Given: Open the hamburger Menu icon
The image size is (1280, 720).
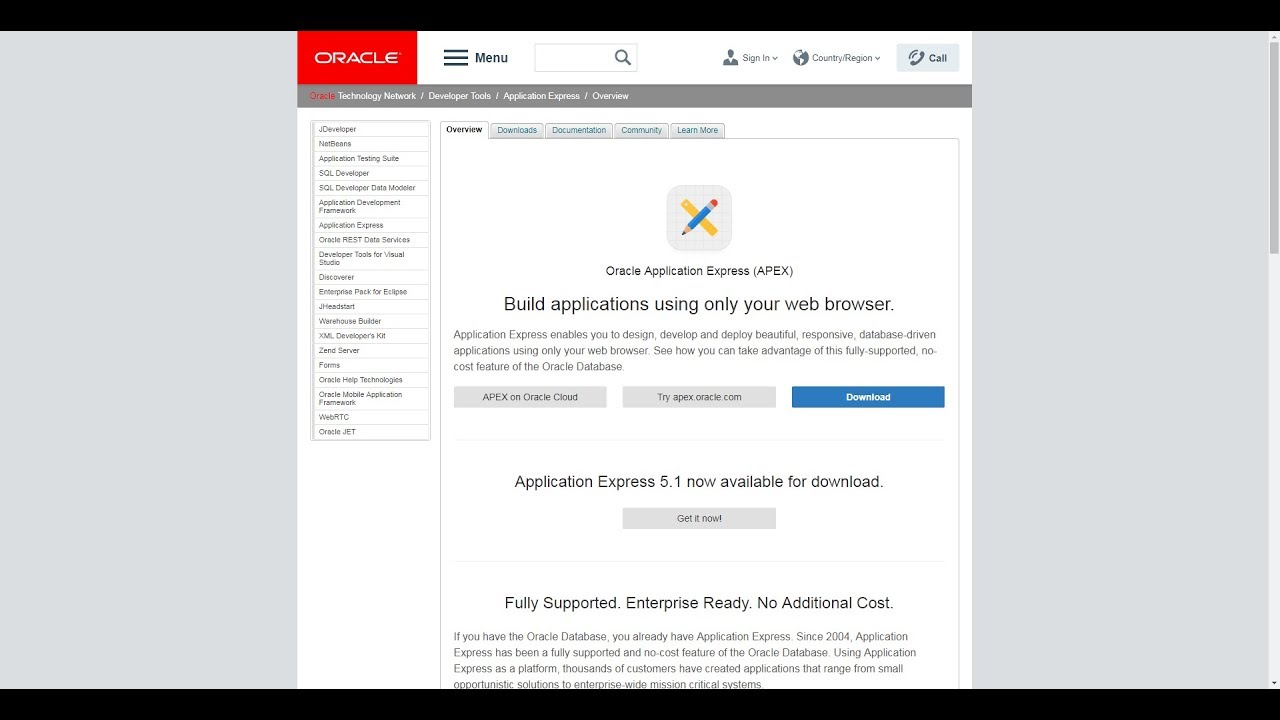Looking at the screenshot, I should click(456, 58).
